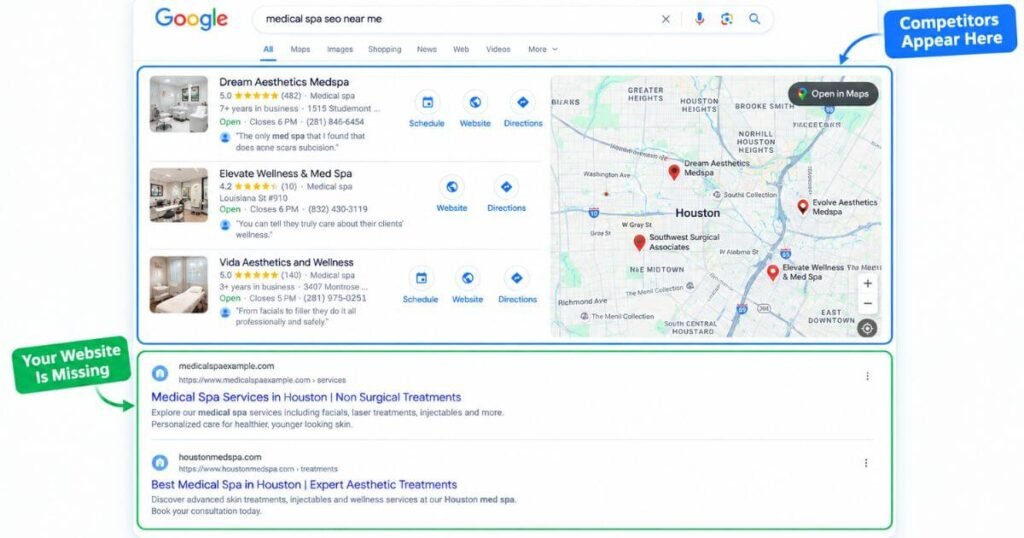Image resolution: width=1024 pixels, height=538 pixels.
Task: Click the Houston city label on map
Action: click(x=697, y=214)
